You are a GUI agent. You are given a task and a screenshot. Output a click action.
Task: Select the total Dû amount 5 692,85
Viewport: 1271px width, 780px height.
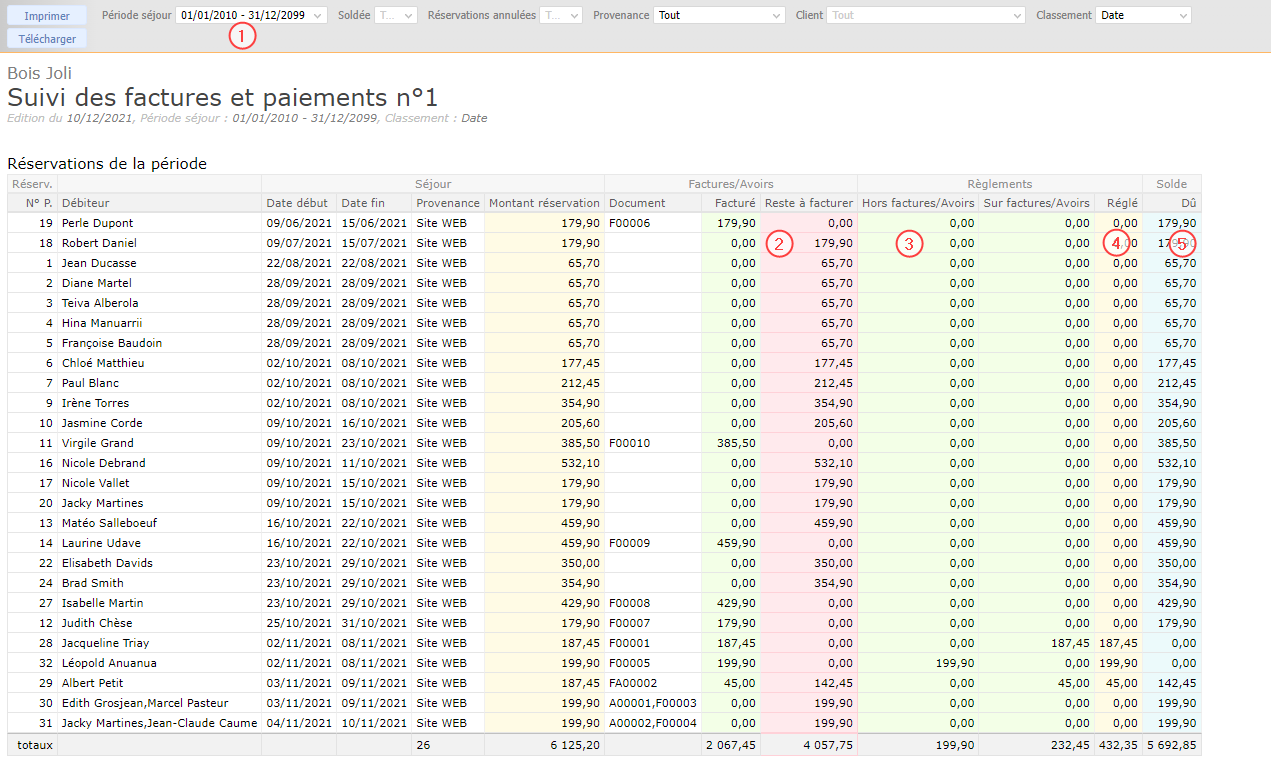[x=1171, y=745]
